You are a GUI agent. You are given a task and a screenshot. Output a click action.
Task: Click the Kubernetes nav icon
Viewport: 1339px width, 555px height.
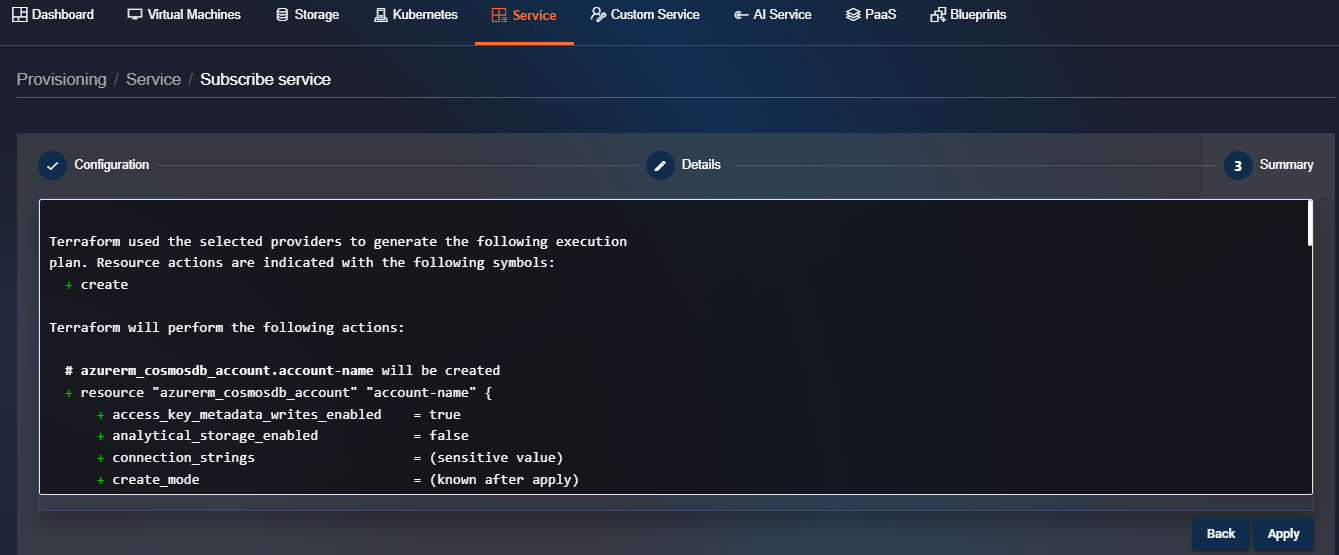coord(381,15)
